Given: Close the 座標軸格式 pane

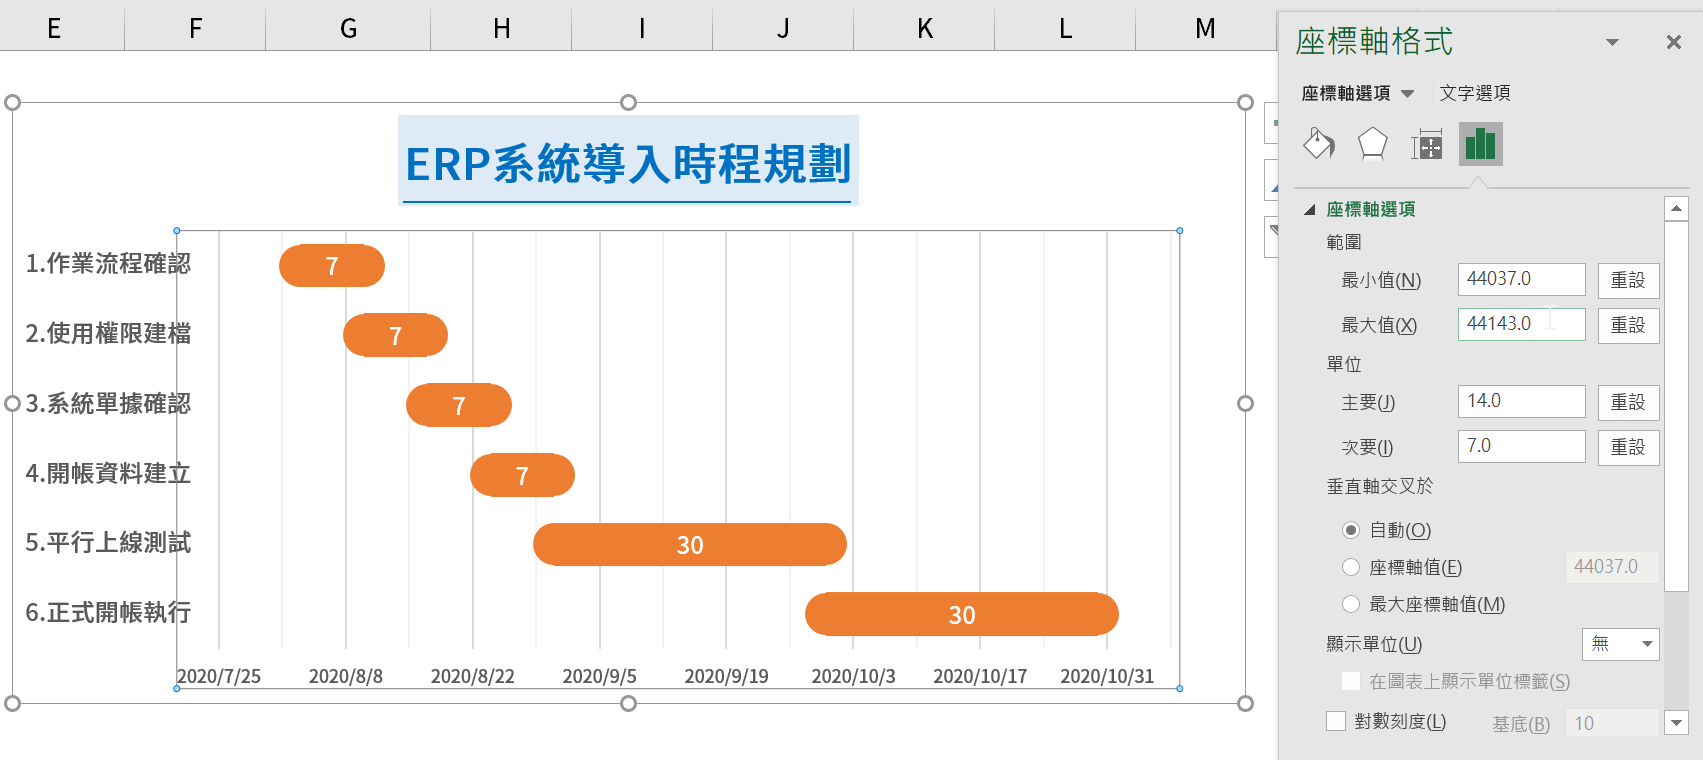Looking at the screenshot, I should click(x=1673, y=42).
